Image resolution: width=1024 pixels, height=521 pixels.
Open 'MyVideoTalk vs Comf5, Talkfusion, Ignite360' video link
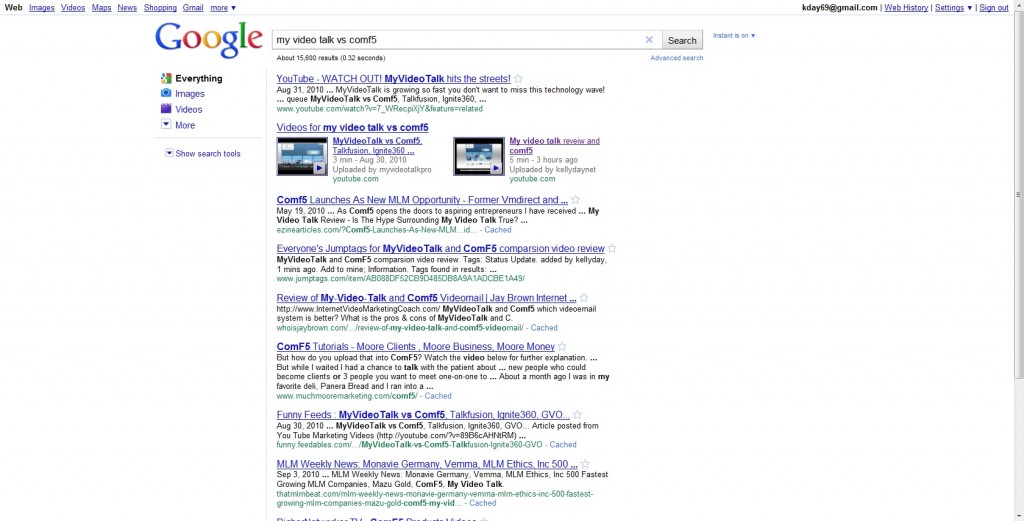tap(377, 146)
